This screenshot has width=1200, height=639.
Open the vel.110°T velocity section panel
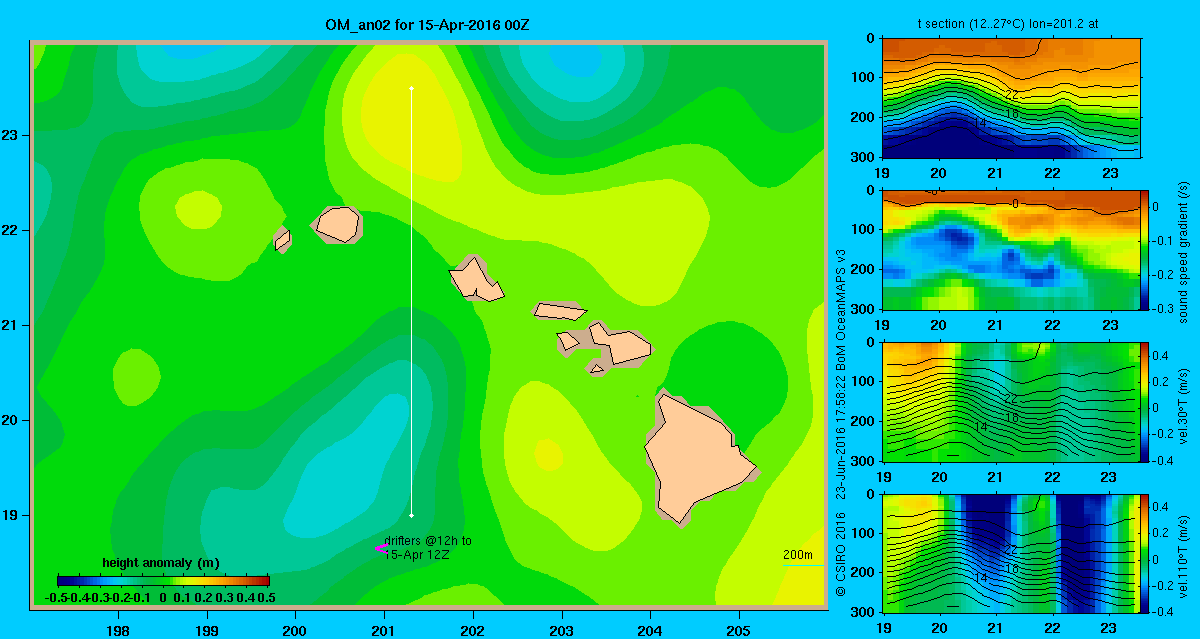1009,553
